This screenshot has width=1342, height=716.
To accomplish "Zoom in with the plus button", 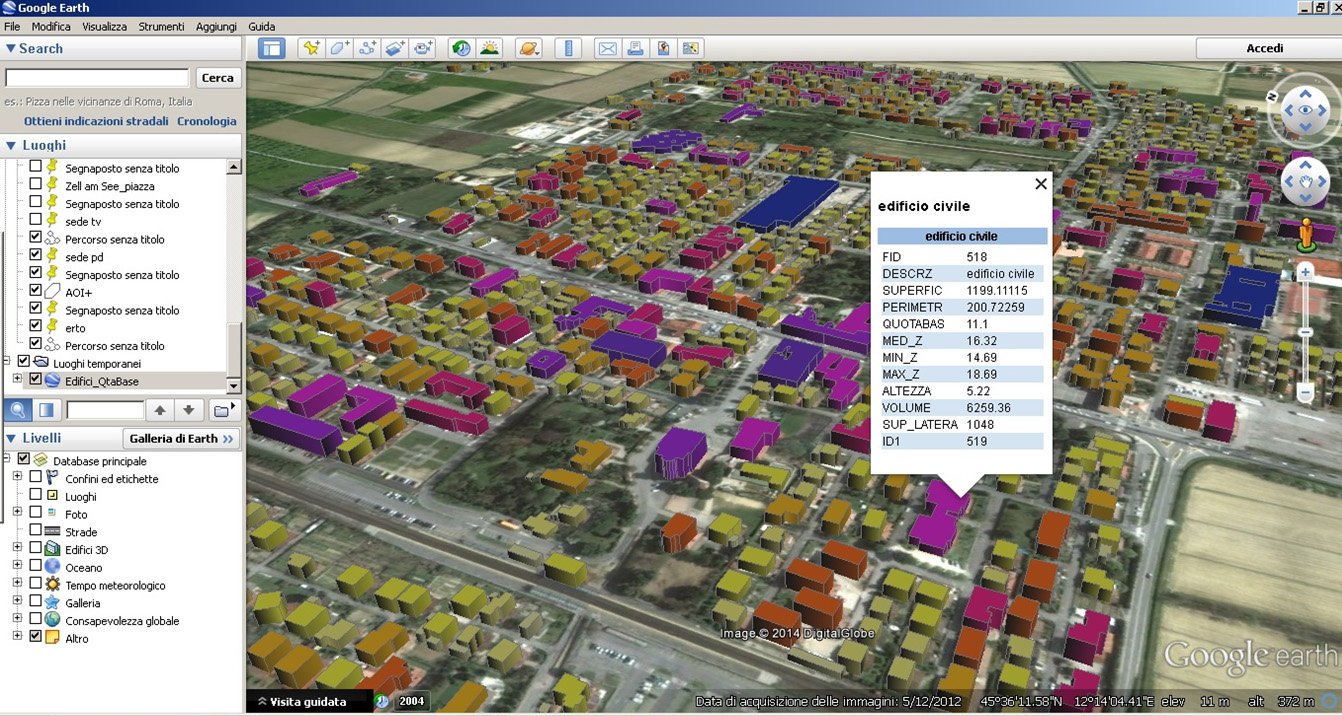I will click(x=1305, y=271).
